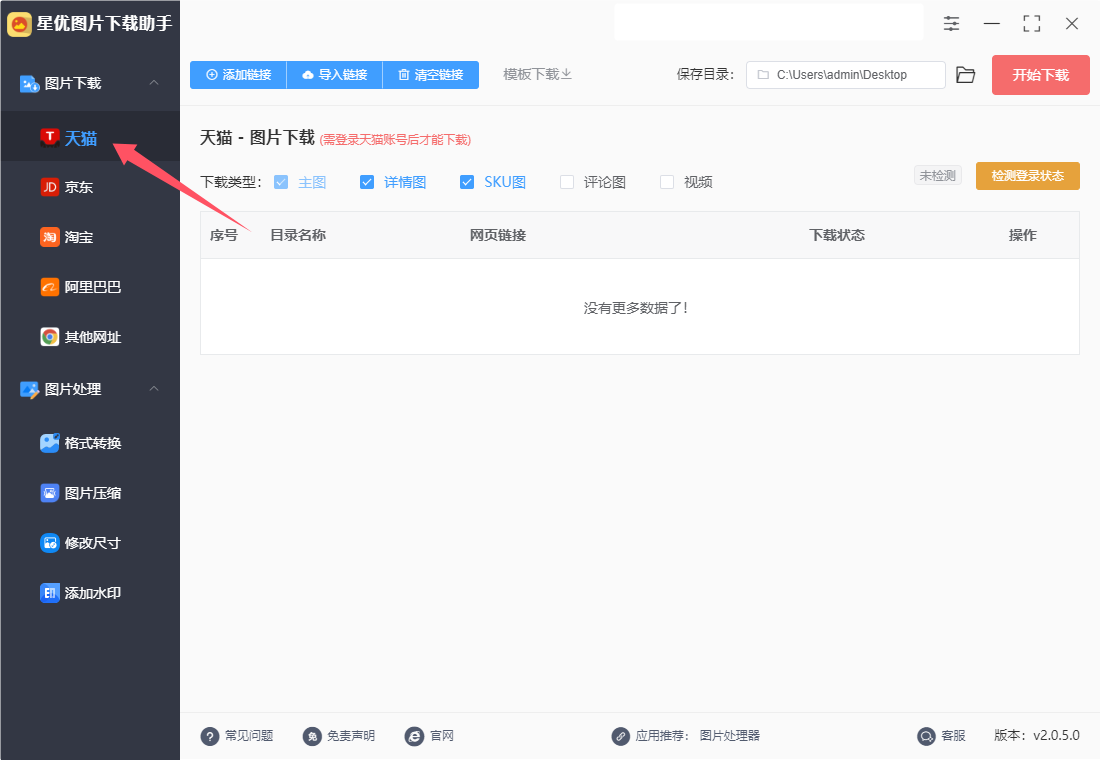Click the 图片压缩 icon
The width and height of the screenshot is (1100, 760).
[x=50, y=493]
